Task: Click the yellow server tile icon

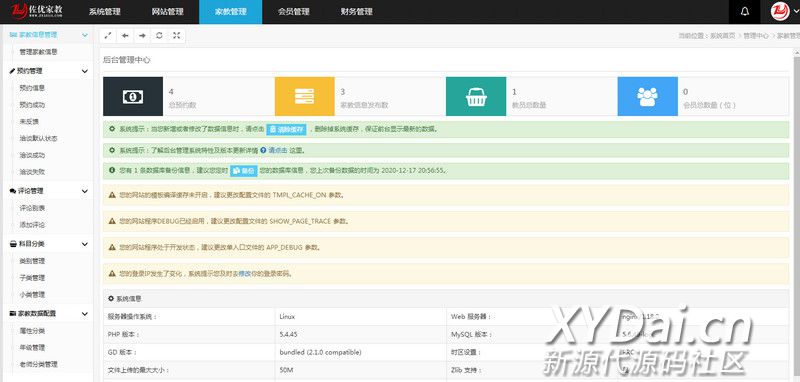Action: point(305,96)
